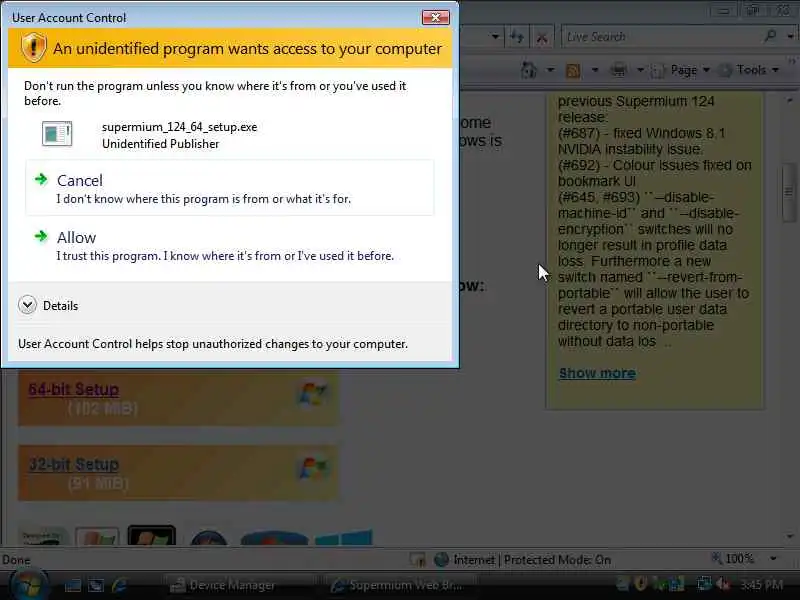Click the Show Desktop quick launch icon

[72, 585]
